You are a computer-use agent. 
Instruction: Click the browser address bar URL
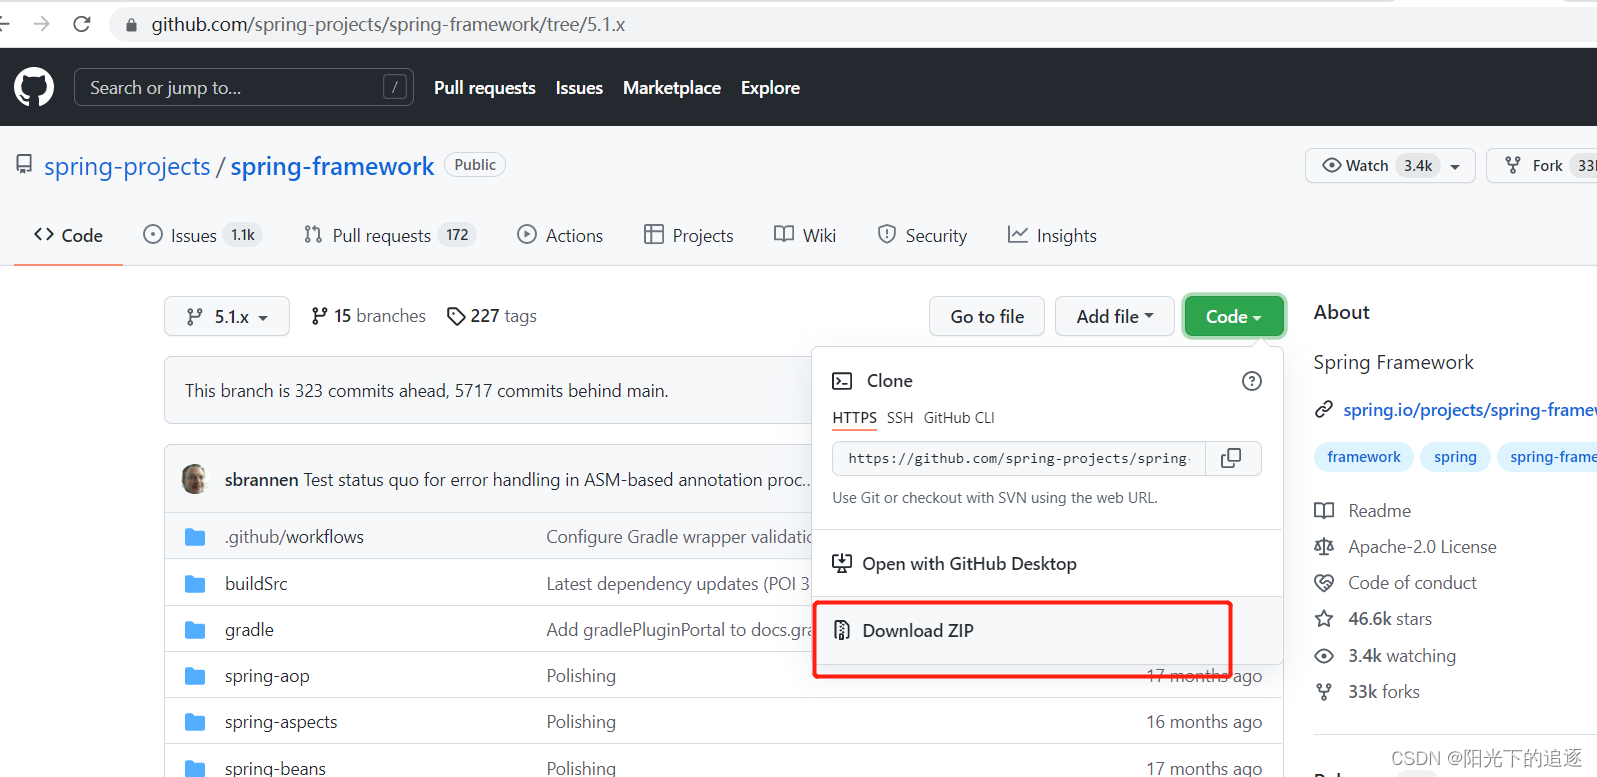coord(388,25)
